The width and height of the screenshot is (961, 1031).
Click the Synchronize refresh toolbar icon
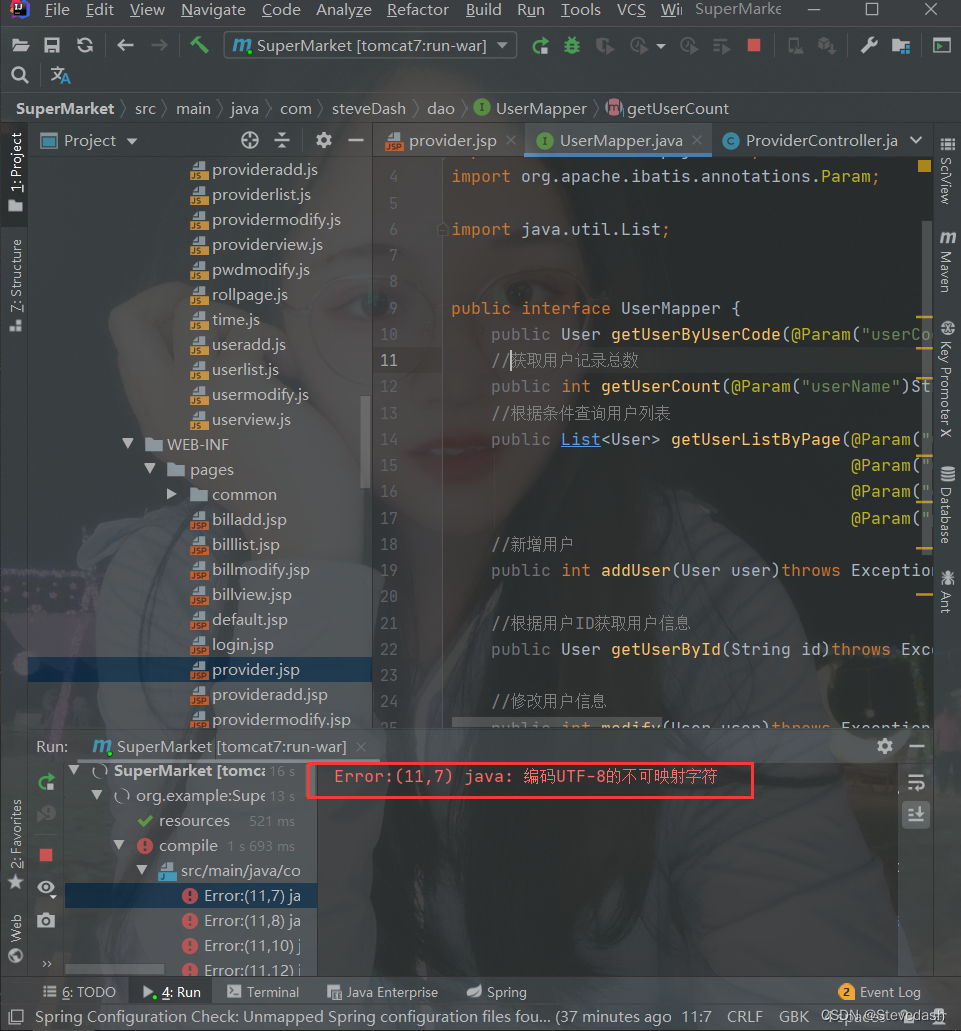coord(85,45)
